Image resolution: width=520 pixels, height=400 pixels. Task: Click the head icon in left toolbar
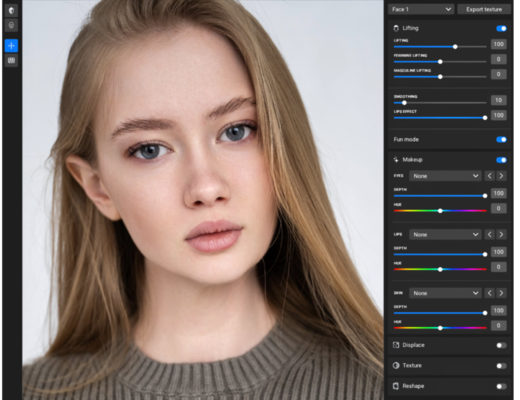pyautogui.click(x=11, y=25)
